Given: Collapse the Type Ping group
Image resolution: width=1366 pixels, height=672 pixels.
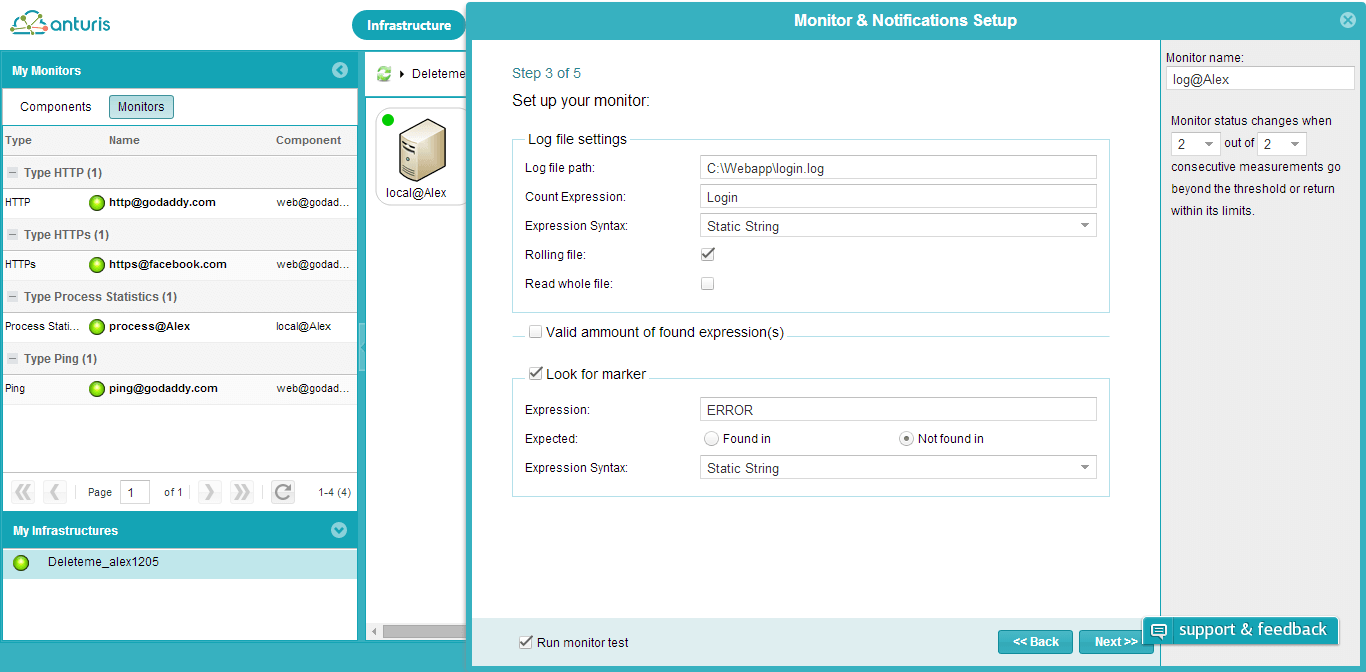Looking at the screenshot, I should click(x=12, y=357).
